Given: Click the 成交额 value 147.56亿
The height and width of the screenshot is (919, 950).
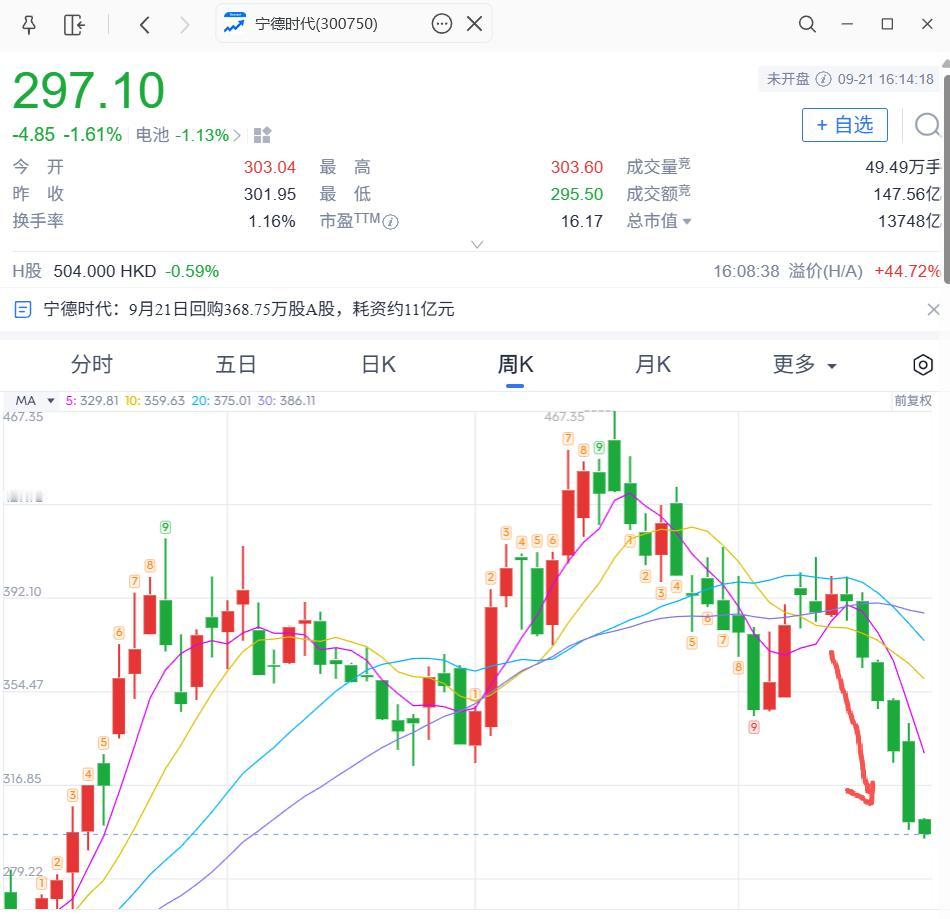Looking at the screenshot, I should pos(906,194).
